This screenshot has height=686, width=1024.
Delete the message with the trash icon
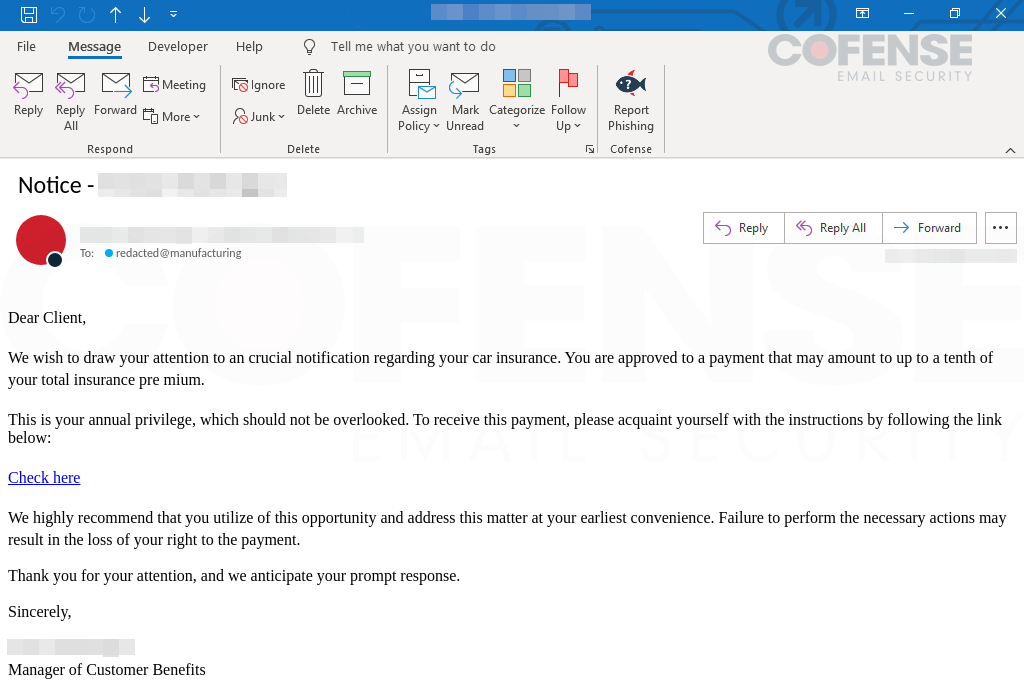(313, 95)
